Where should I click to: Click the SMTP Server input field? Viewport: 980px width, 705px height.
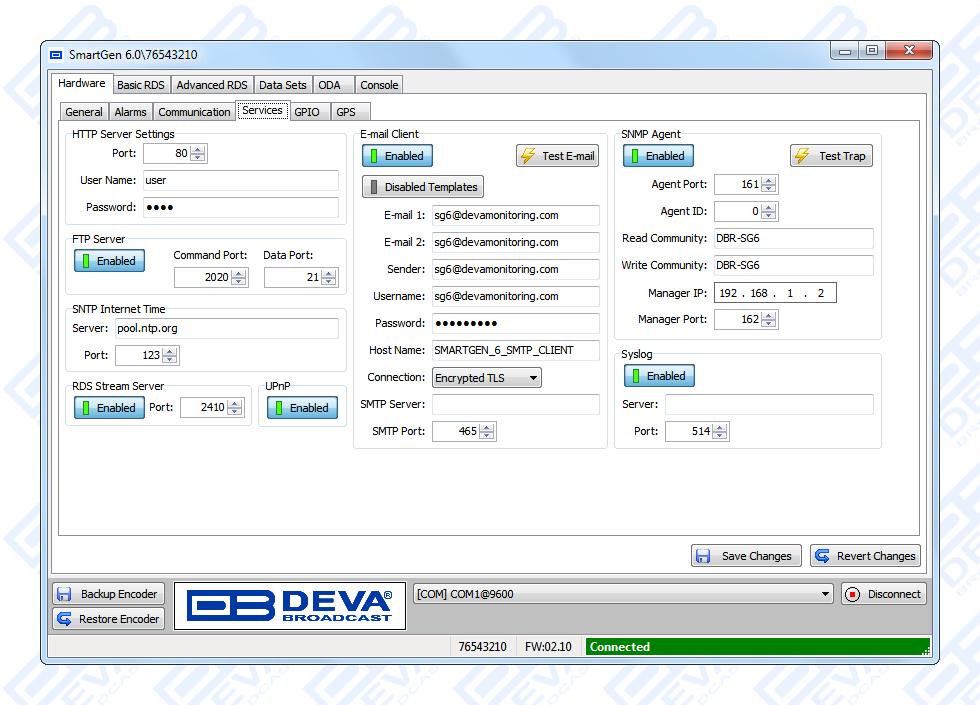(515, 405)
